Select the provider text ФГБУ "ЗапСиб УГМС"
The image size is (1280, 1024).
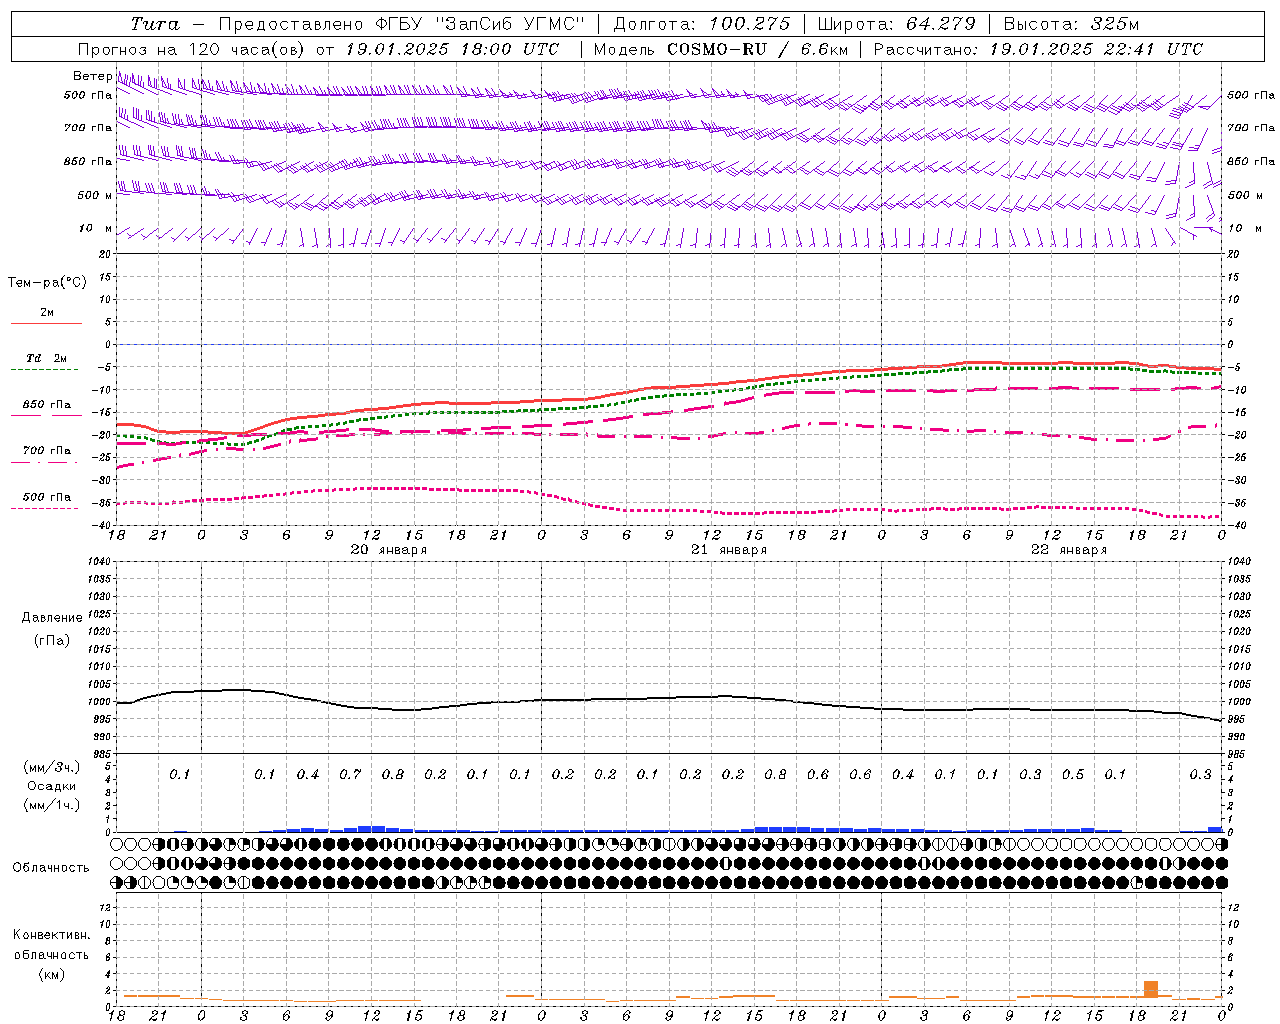pyautogui.click(x=479, y=24)
